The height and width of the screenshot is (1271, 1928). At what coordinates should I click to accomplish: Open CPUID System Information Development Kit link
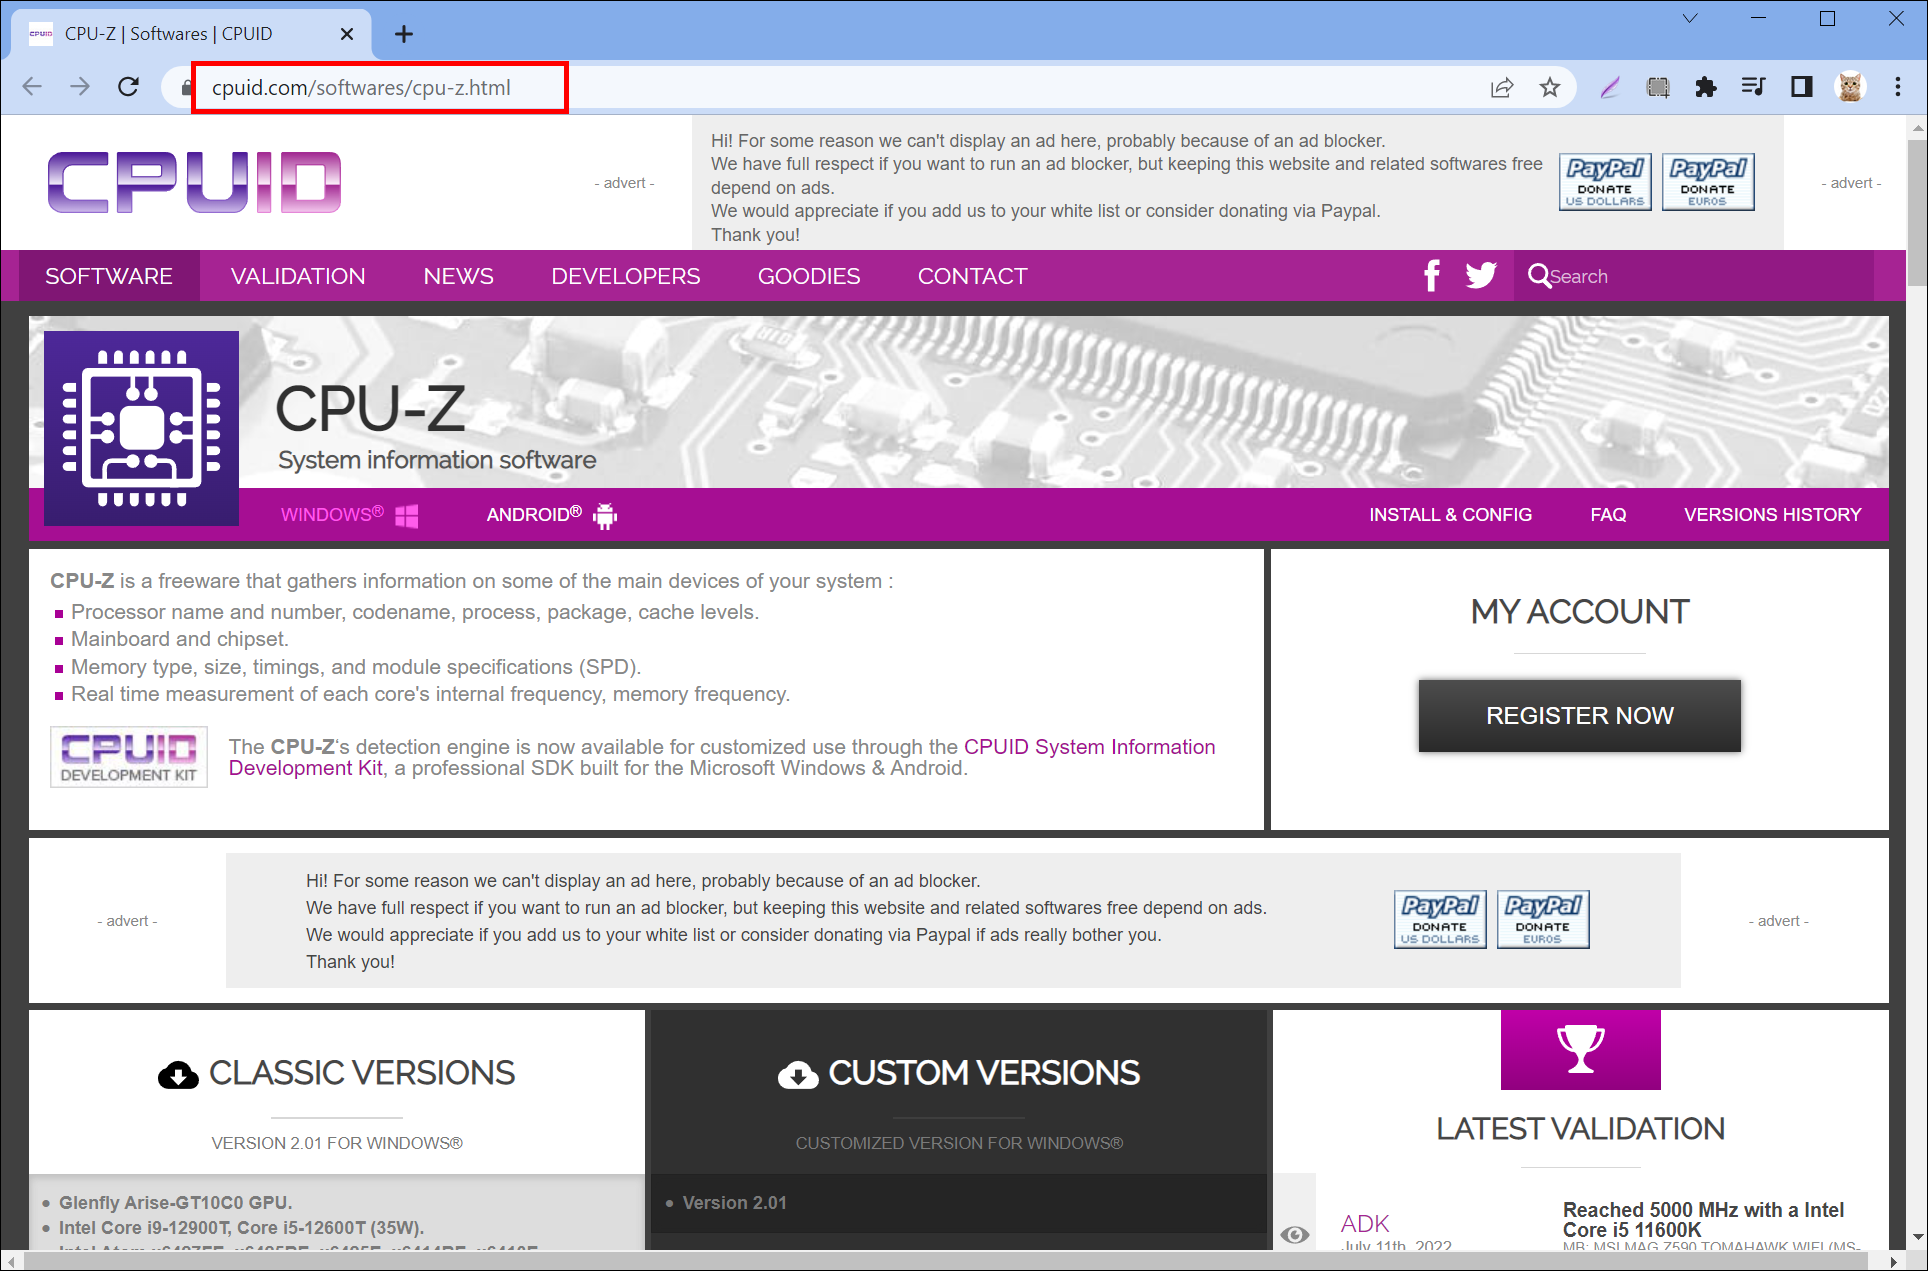[1089, 747]
